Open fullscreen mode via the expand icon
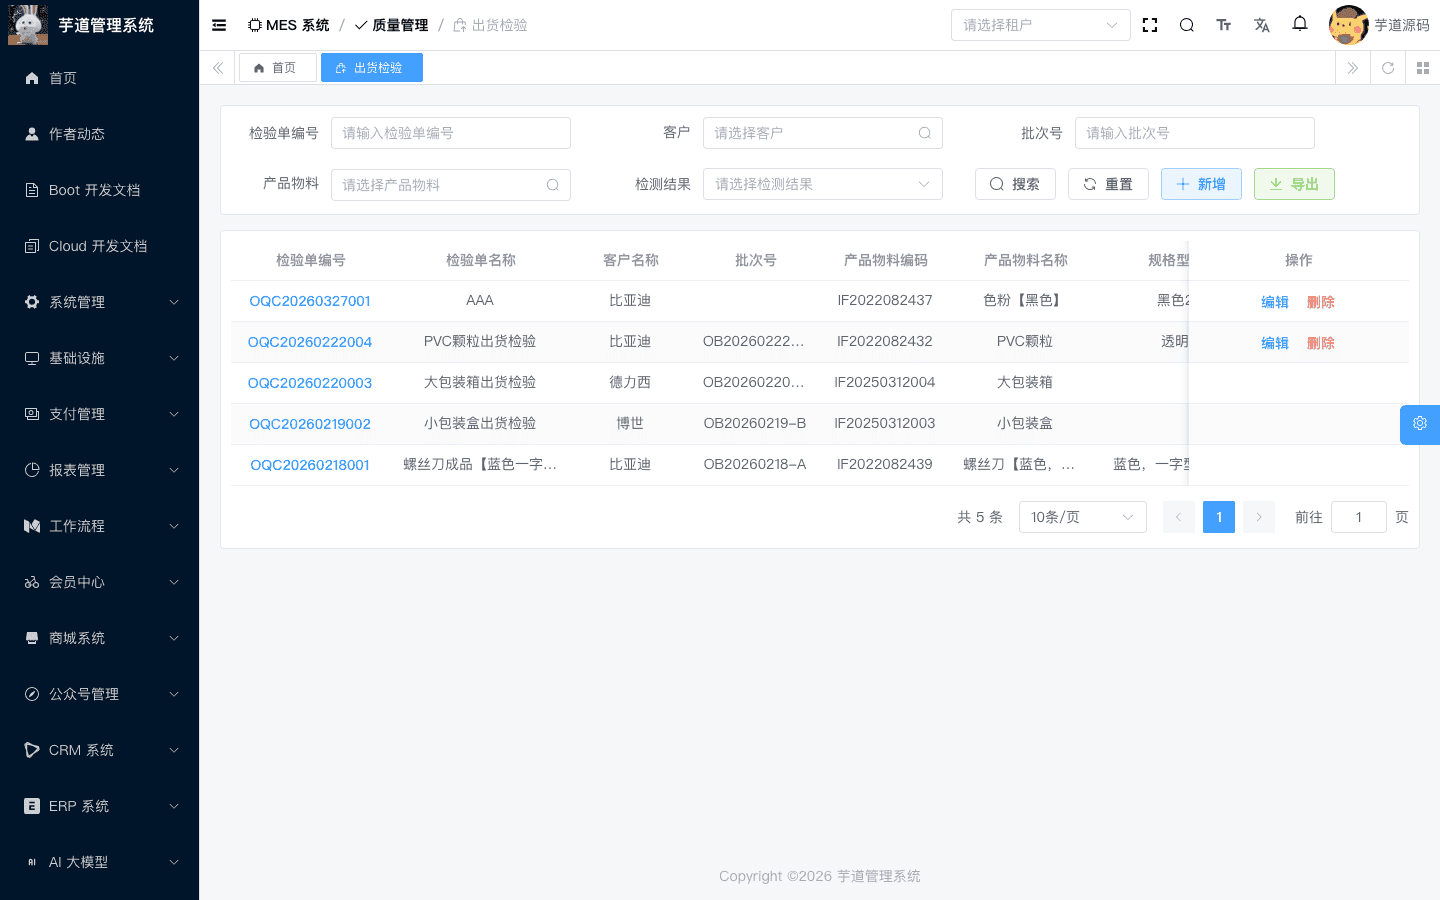The width and height of the screenshot is (1440, 900). [x=1149, y=24]
